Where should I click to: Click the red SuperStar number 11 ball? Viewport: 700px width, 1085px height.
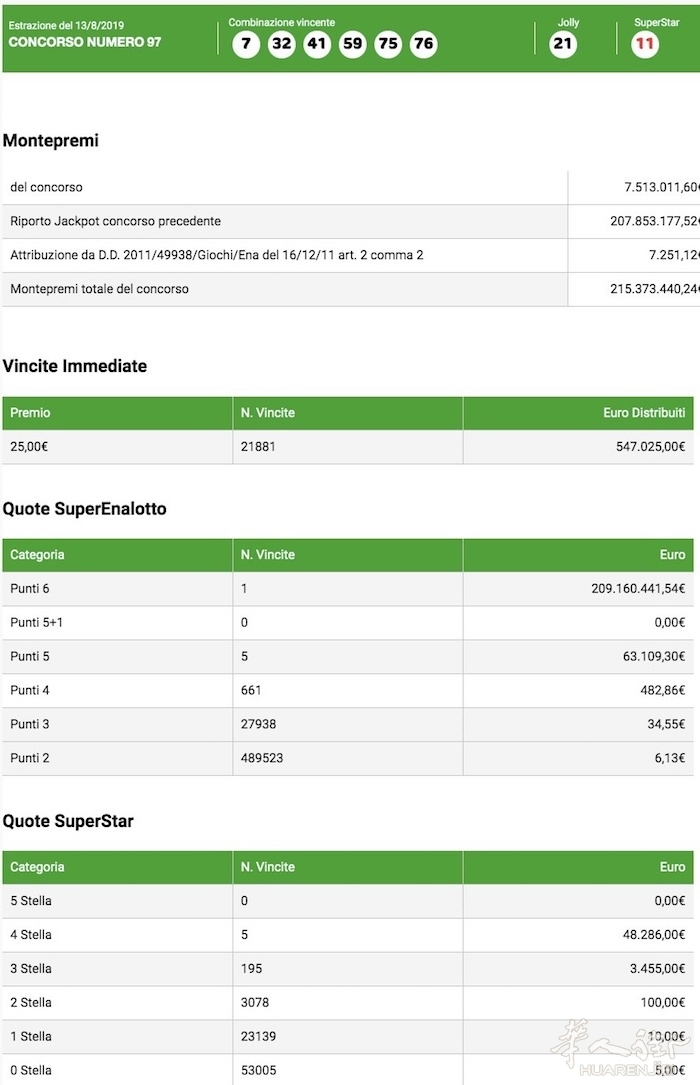click(x=645, y=44)
